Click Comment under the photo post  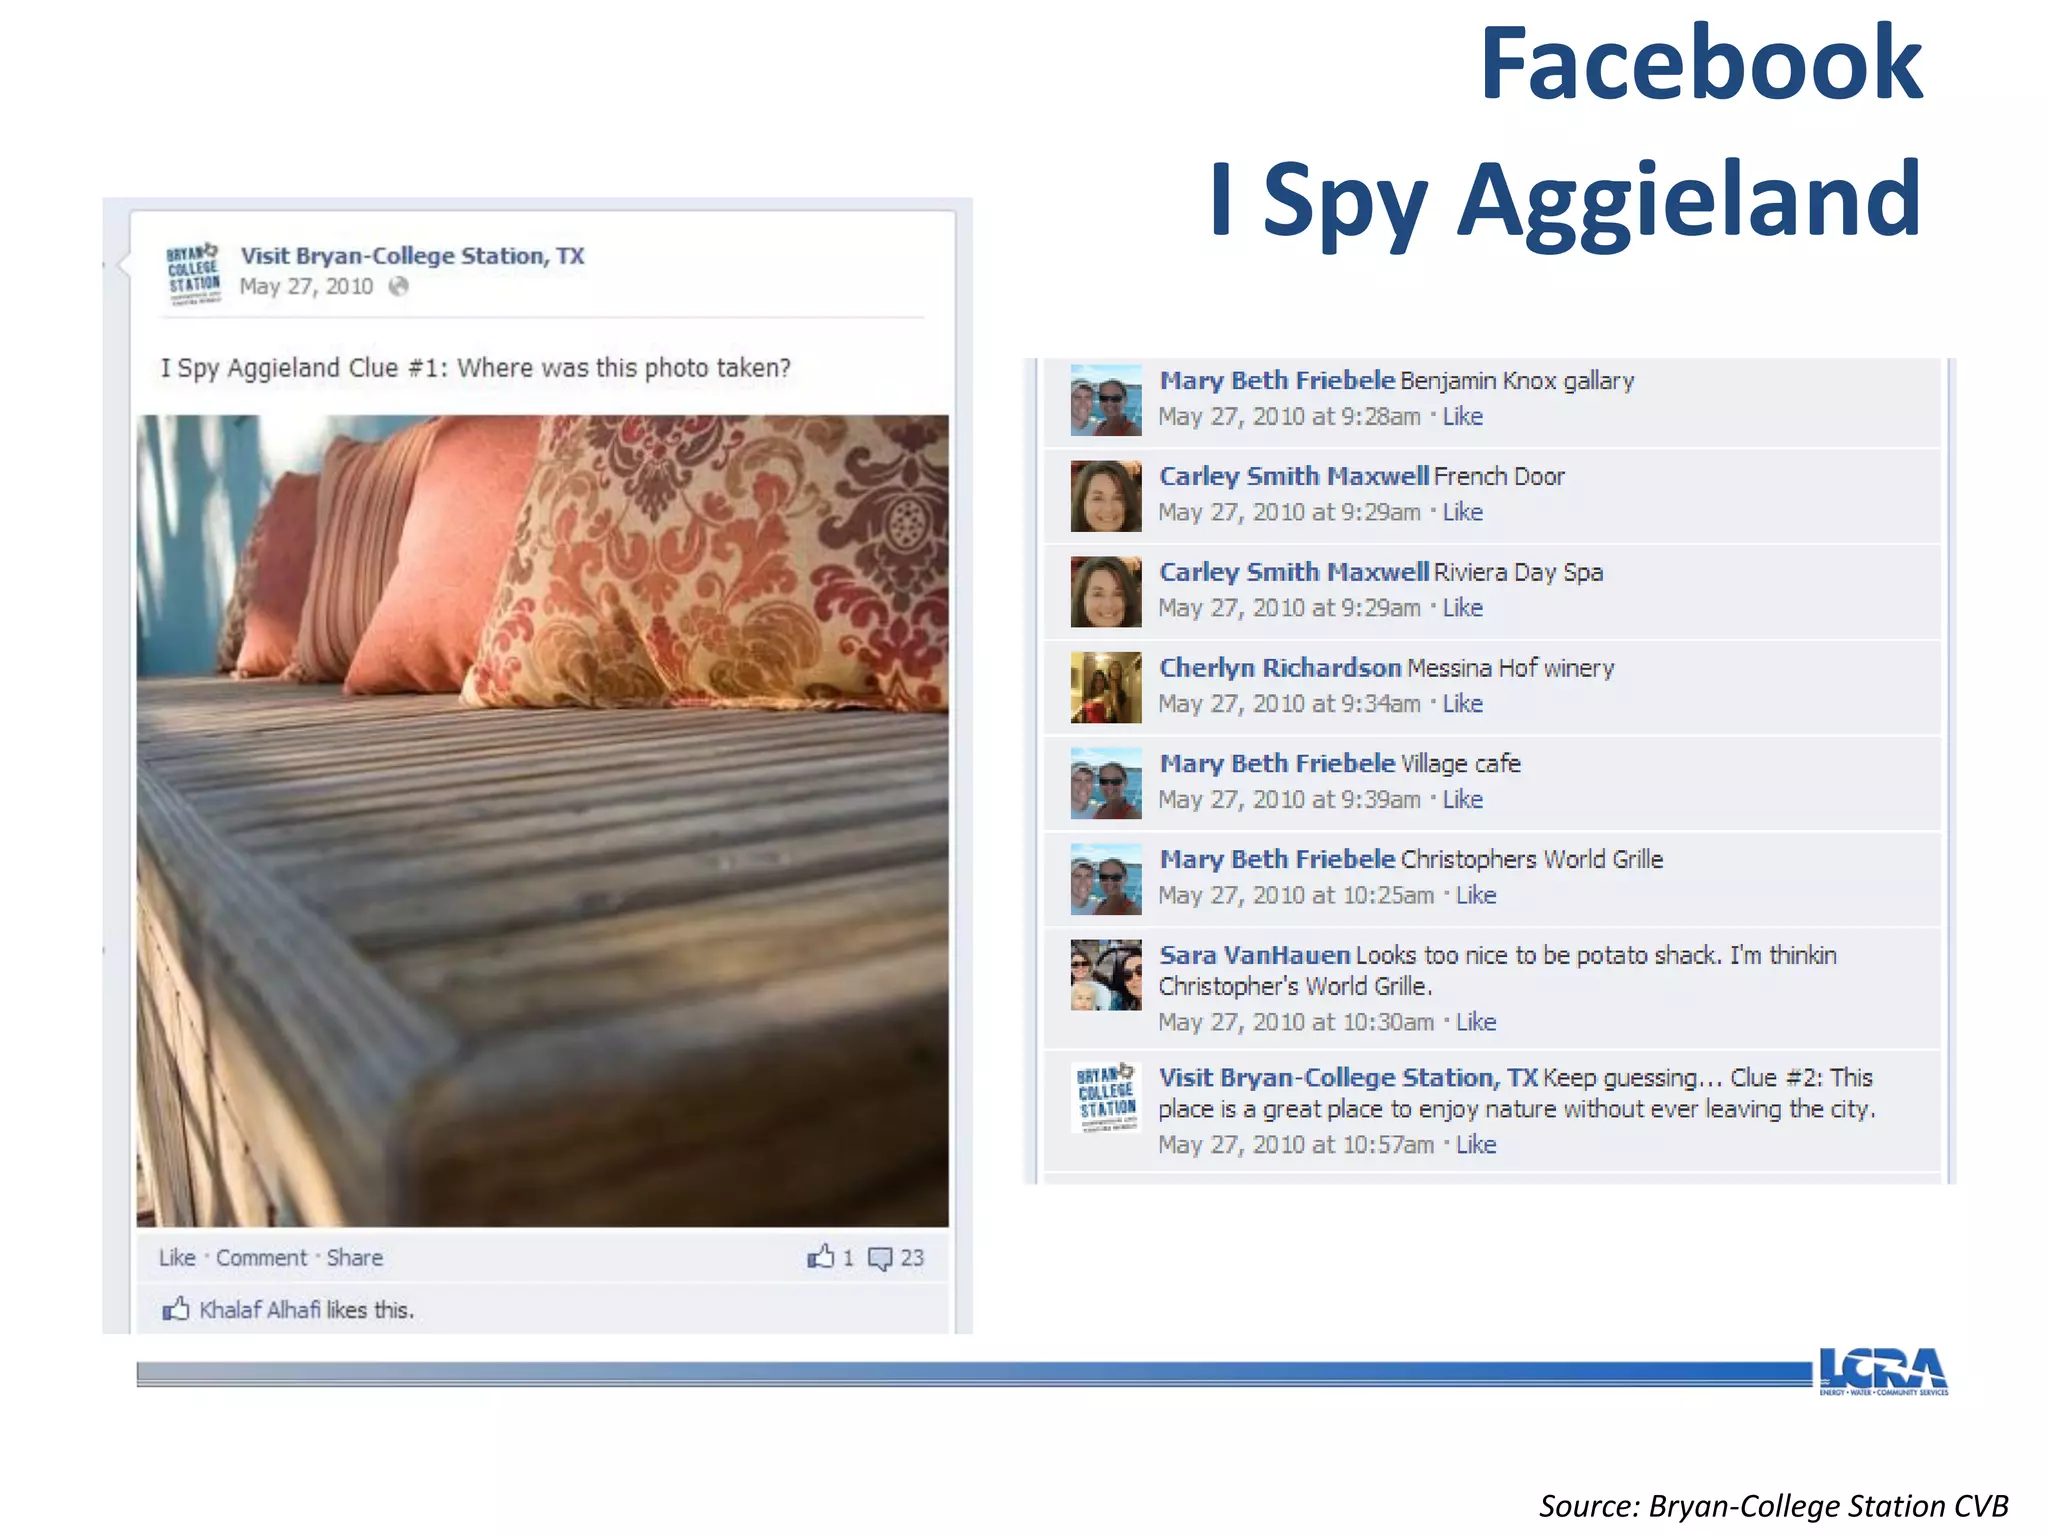tap(262, 1258)
